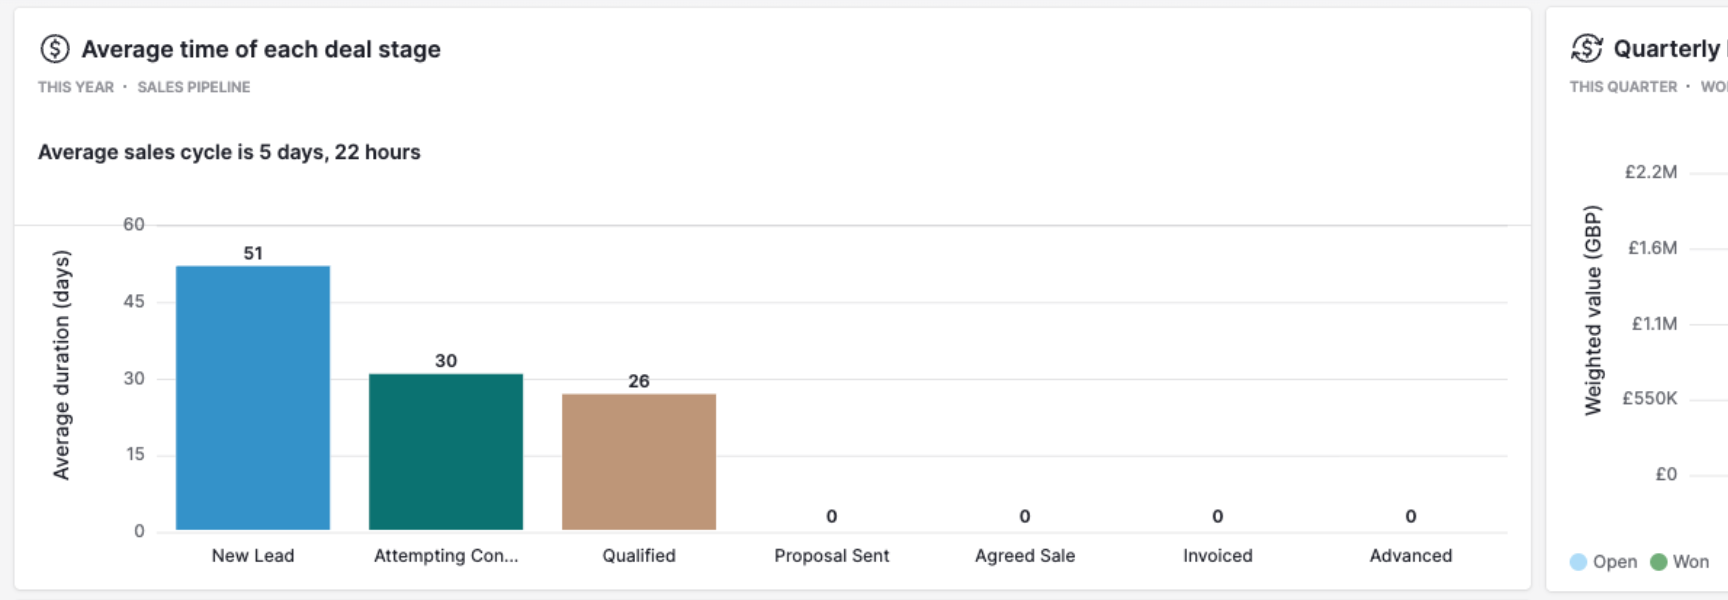Click the THIS QUARTER period label
The height and width of the screenshot is (600, 1728).
pos(1623,87)
